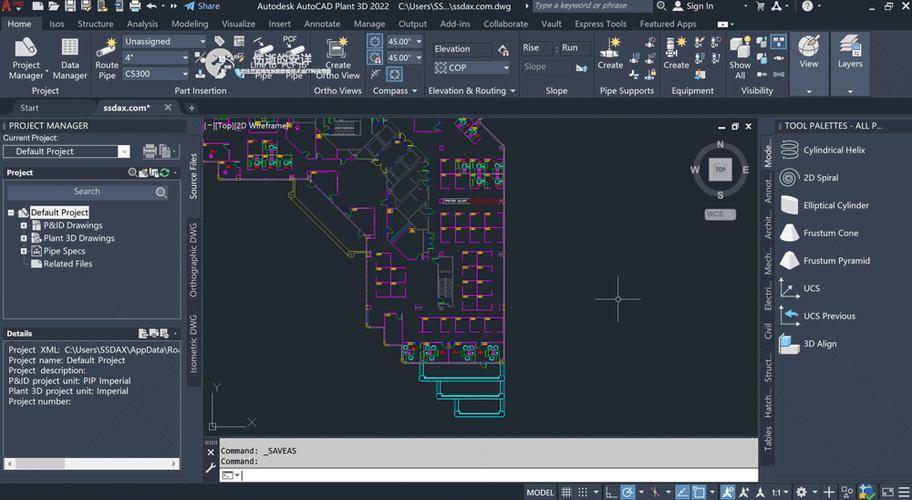Screen dimensions: 912x500
Task: Toggle ortho mode in status bar
Action: [x=609, y=492]
